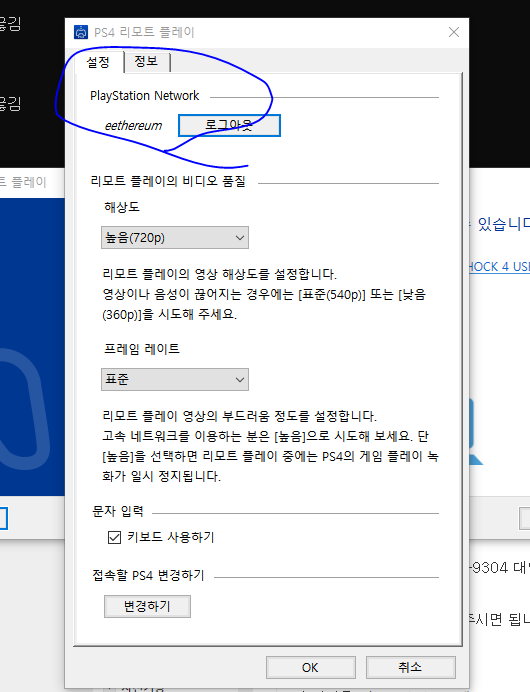Open the 정보 tab
Screen dimensions: 530x692
[x=146, y=61]
